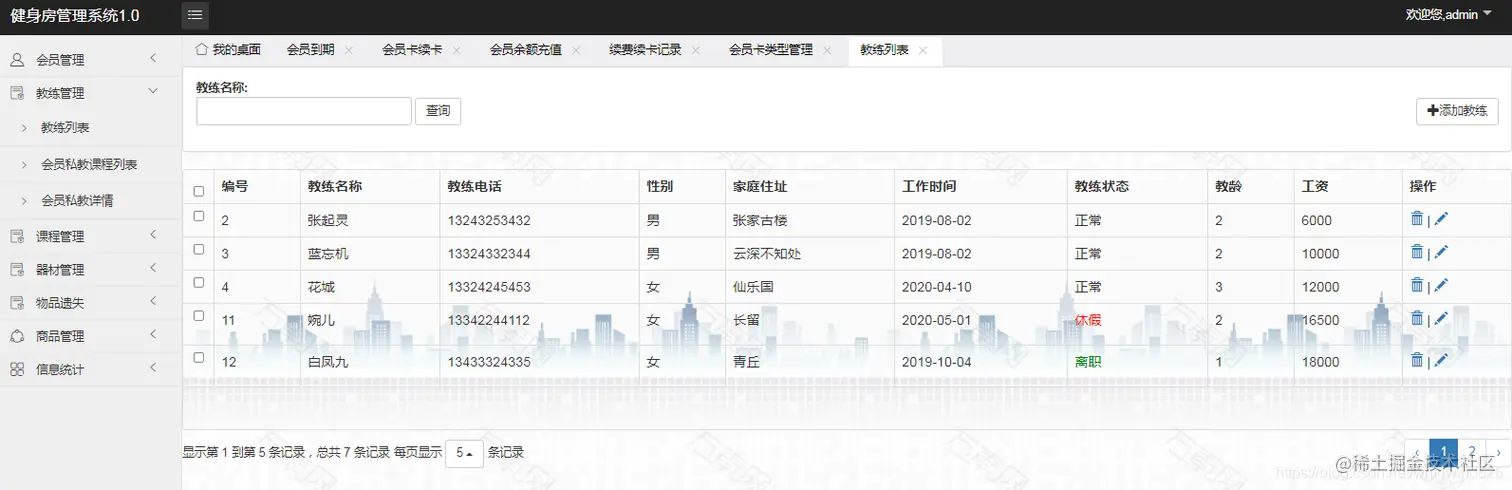The image size is (1512, 490).
Task: Check the row checkbox for 婉儿
Action: tap(198, 315)
